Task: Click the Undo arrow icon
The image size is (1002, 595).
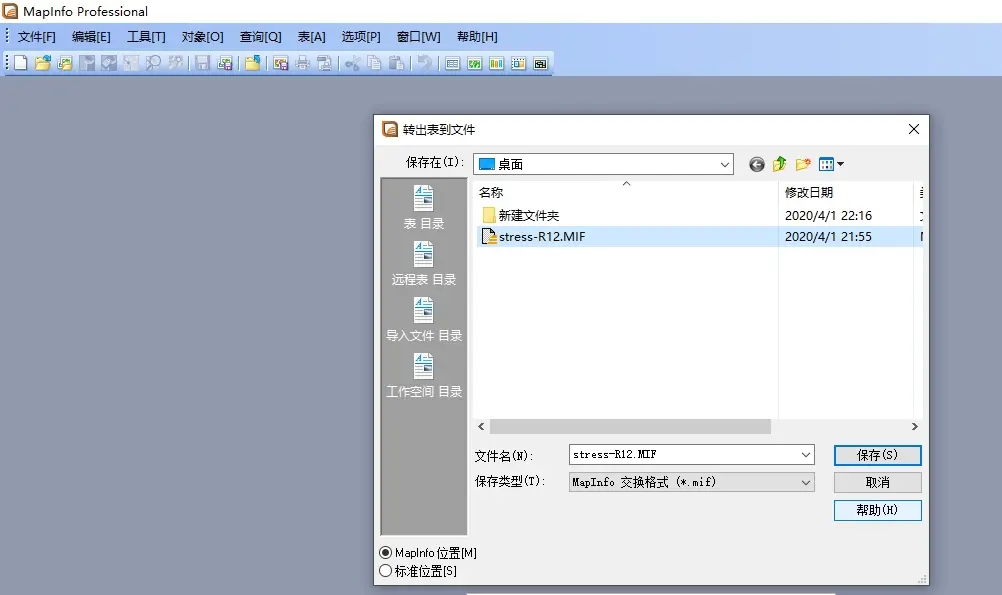Action: point(424,63)
